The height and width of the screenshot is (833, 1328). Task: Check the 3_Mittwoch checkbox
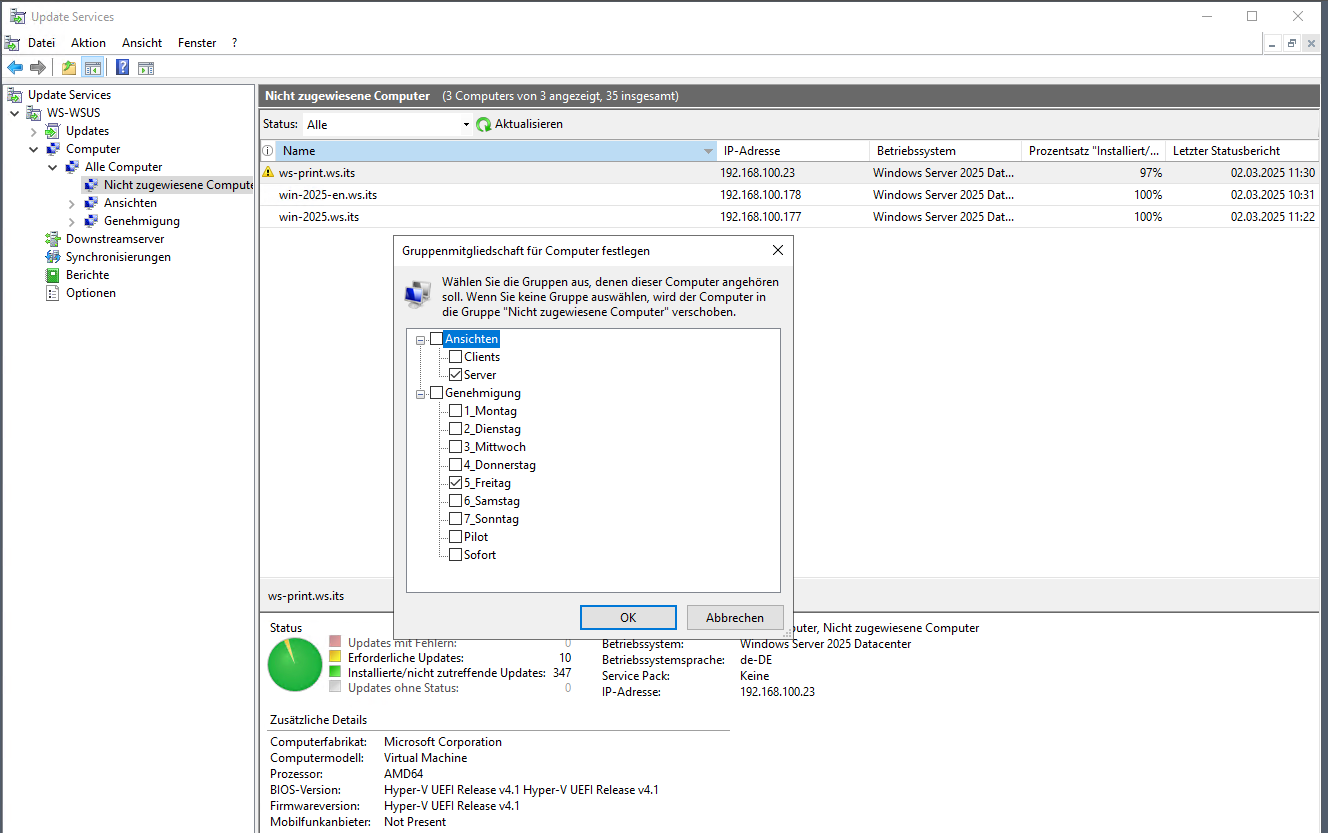(455, 447)
